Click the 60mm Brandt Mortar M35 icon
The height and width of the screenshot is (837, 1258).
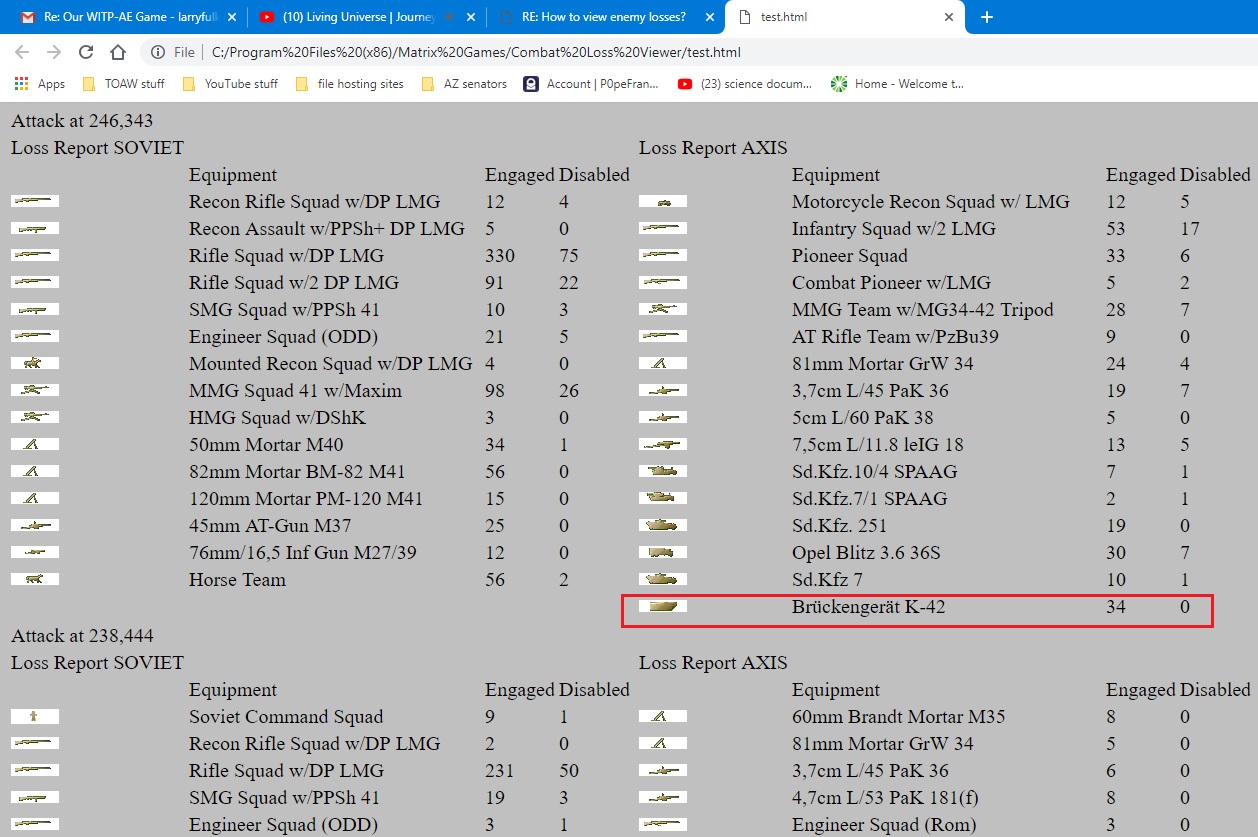click(x=663, y=716)
